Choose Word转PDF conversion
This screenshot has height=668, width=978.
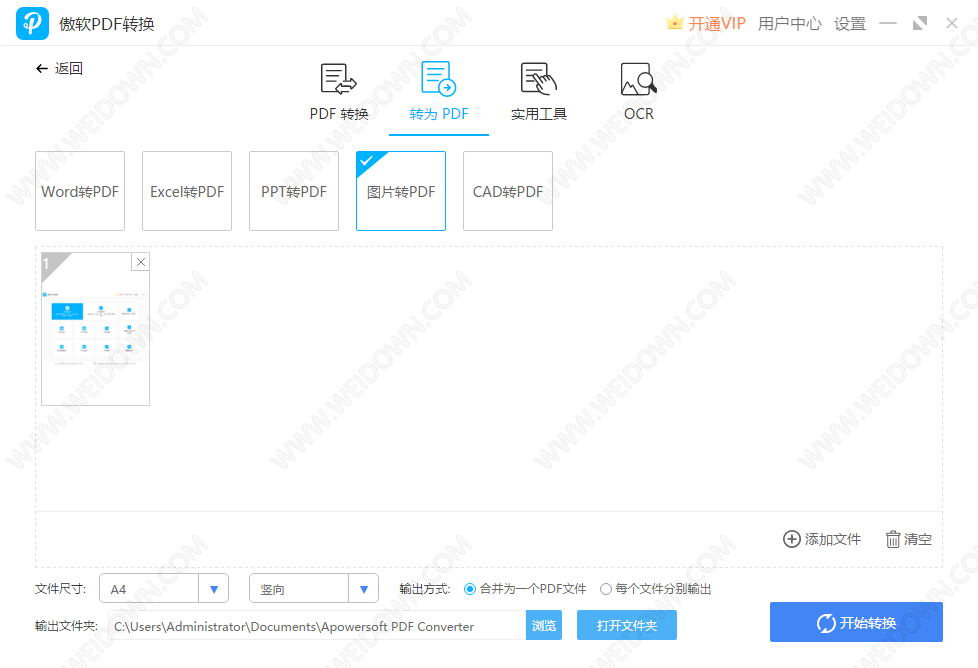80,191
